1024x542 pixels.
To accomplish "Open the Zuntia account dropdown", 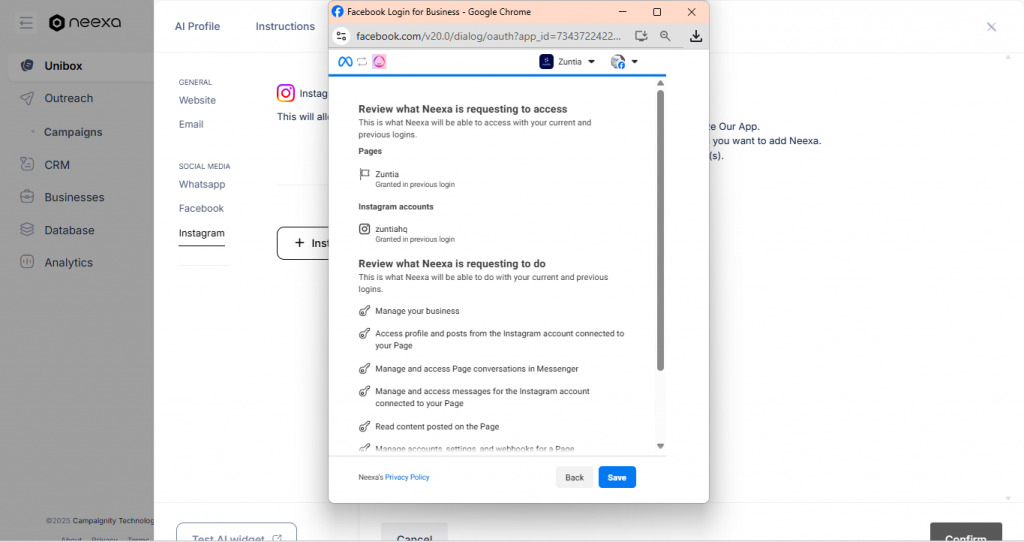I will tap(567, 62).
